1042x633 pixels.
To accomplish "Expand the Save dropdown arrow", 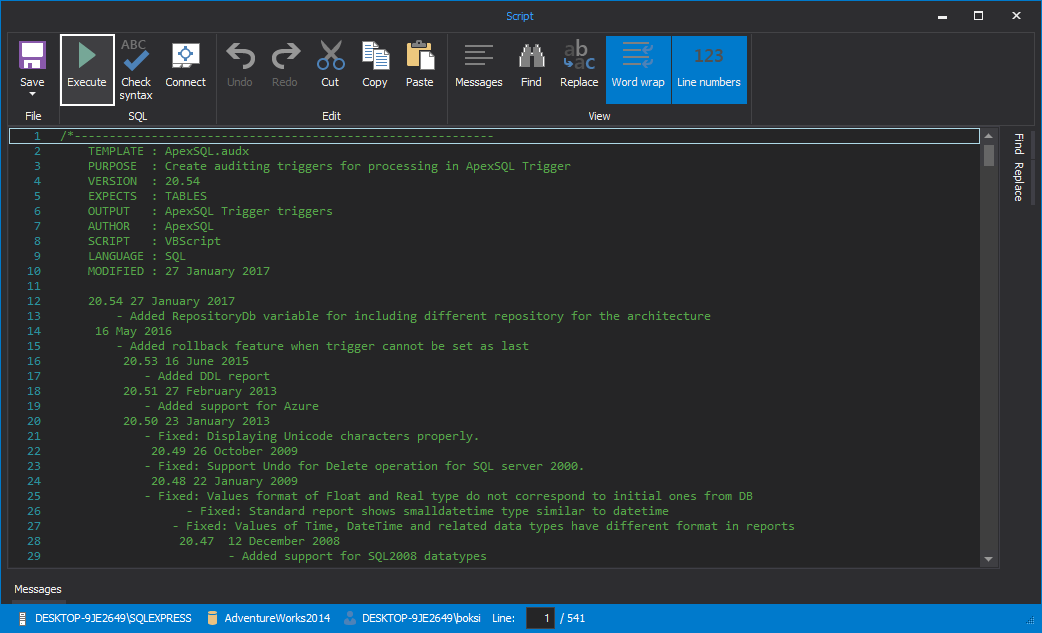I will (32, 95).
